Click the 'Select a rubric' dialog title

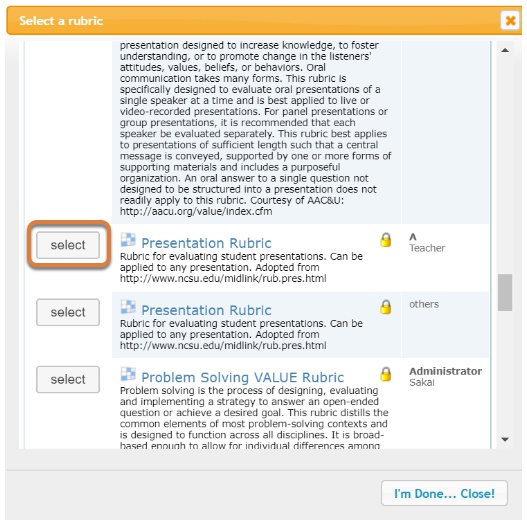(61, 21)
